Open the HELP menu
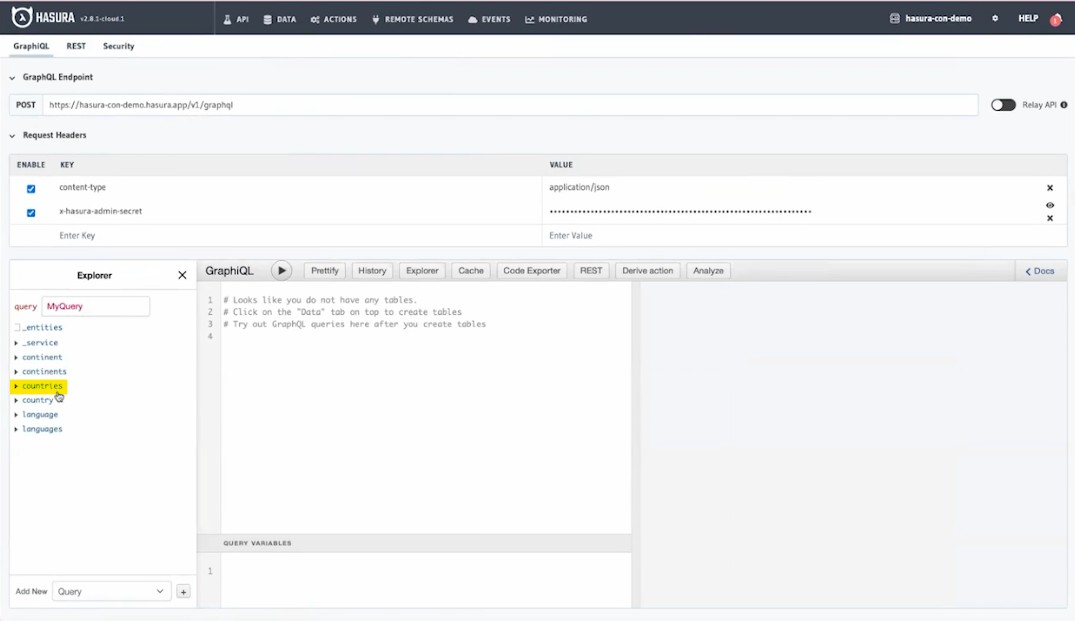 pos(1028,19)
